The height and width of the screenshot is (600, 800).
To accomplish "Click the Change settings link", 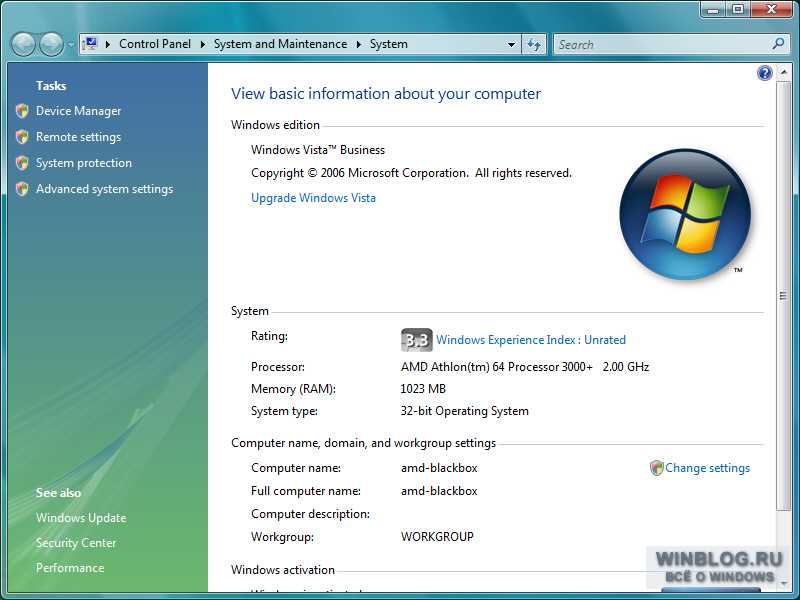I will [707, 468].
